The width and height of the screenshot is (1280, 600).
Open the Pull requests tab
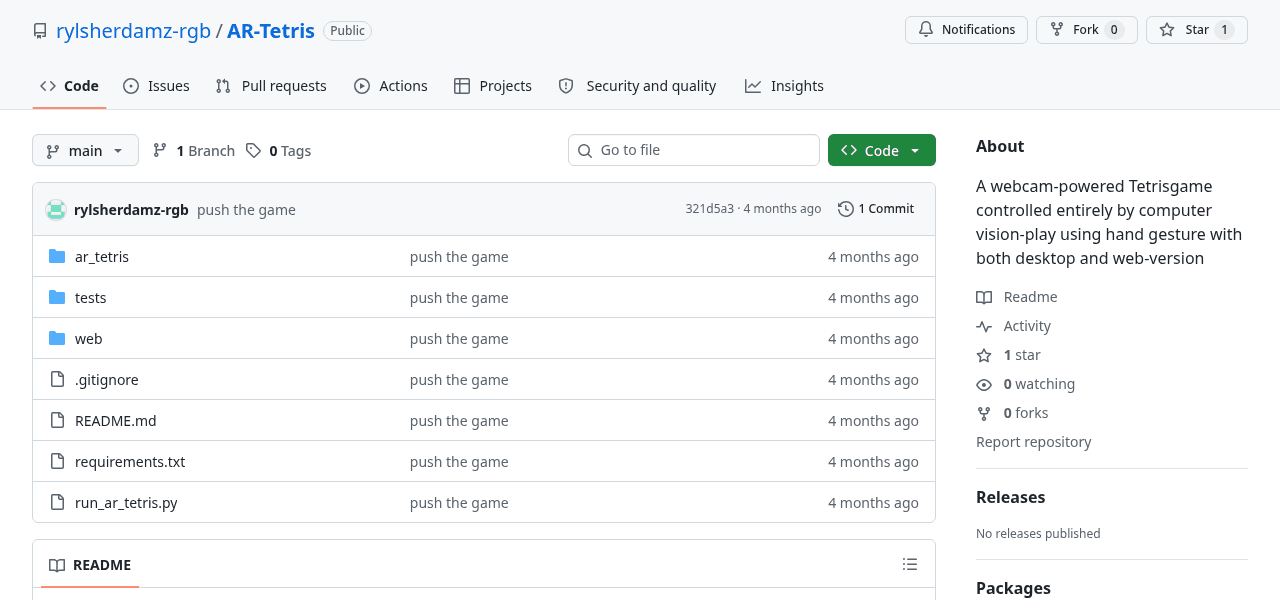tap(271, 86)
